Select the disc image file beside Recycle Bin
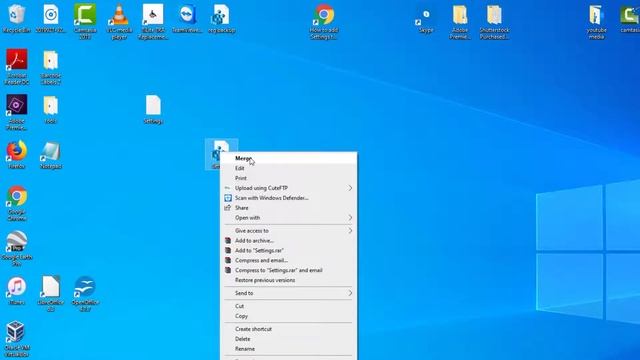 [51, 18]
